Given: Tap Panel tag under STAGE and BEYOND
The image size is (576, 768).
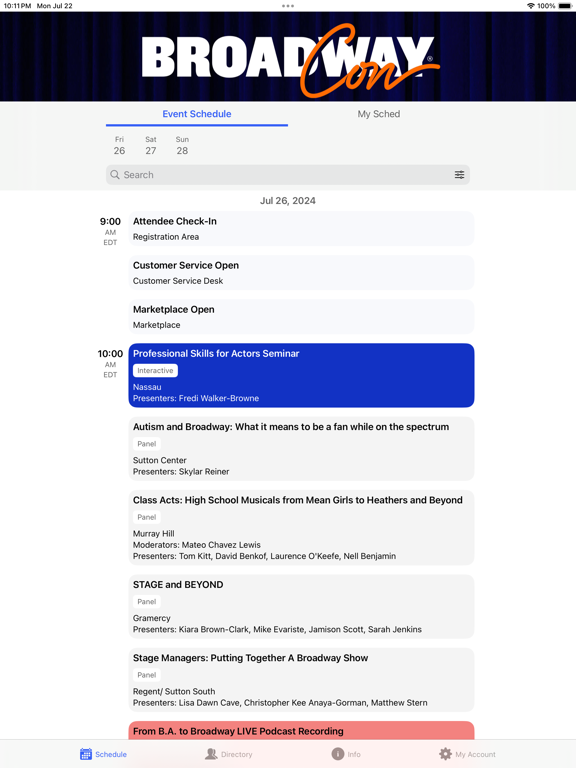Looking at the screenshot, I should click(x=146, y=601).
